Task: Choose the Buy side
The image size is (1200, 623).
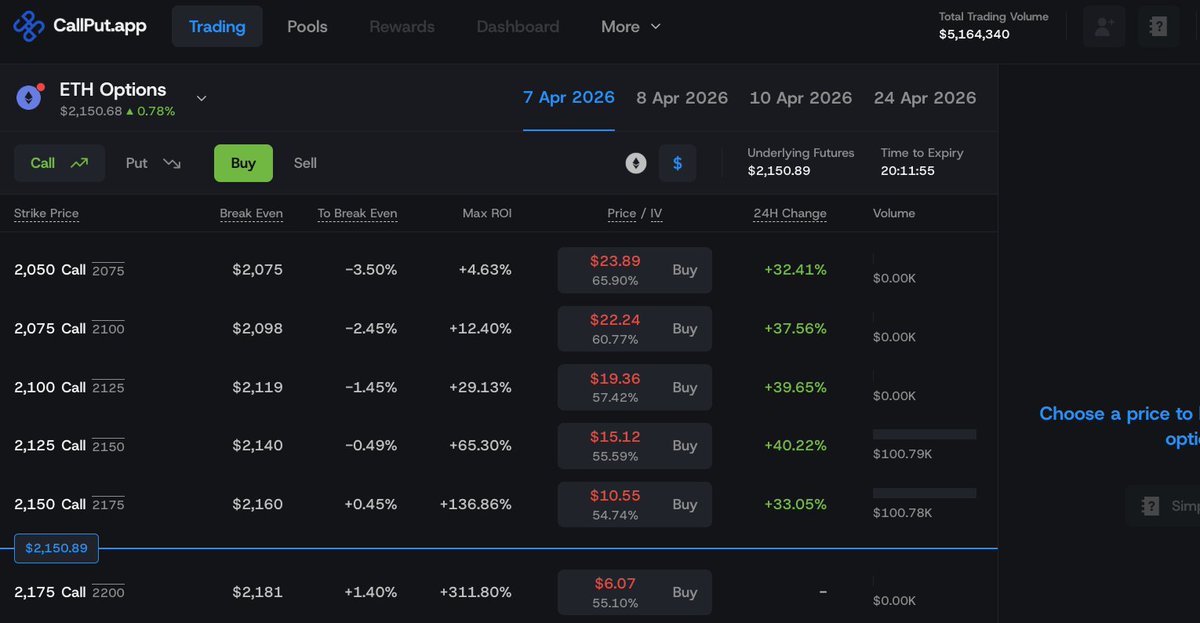Action: tap(243, 163)
